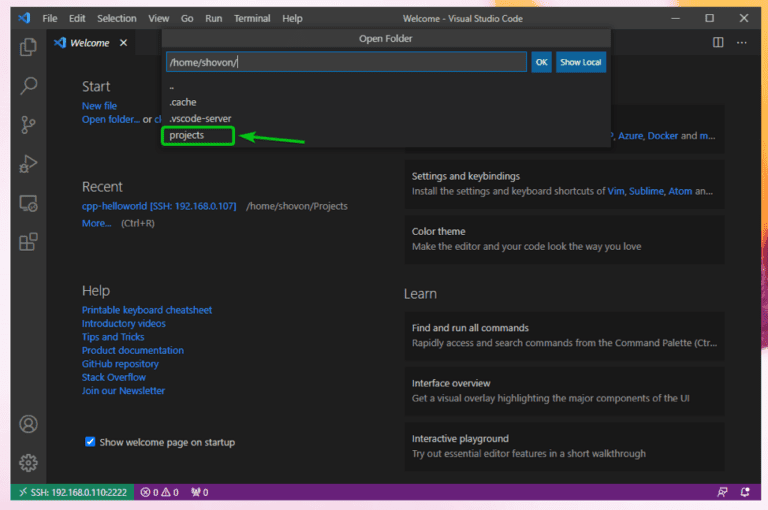Open the Search view icon

[x=28, y=86]
